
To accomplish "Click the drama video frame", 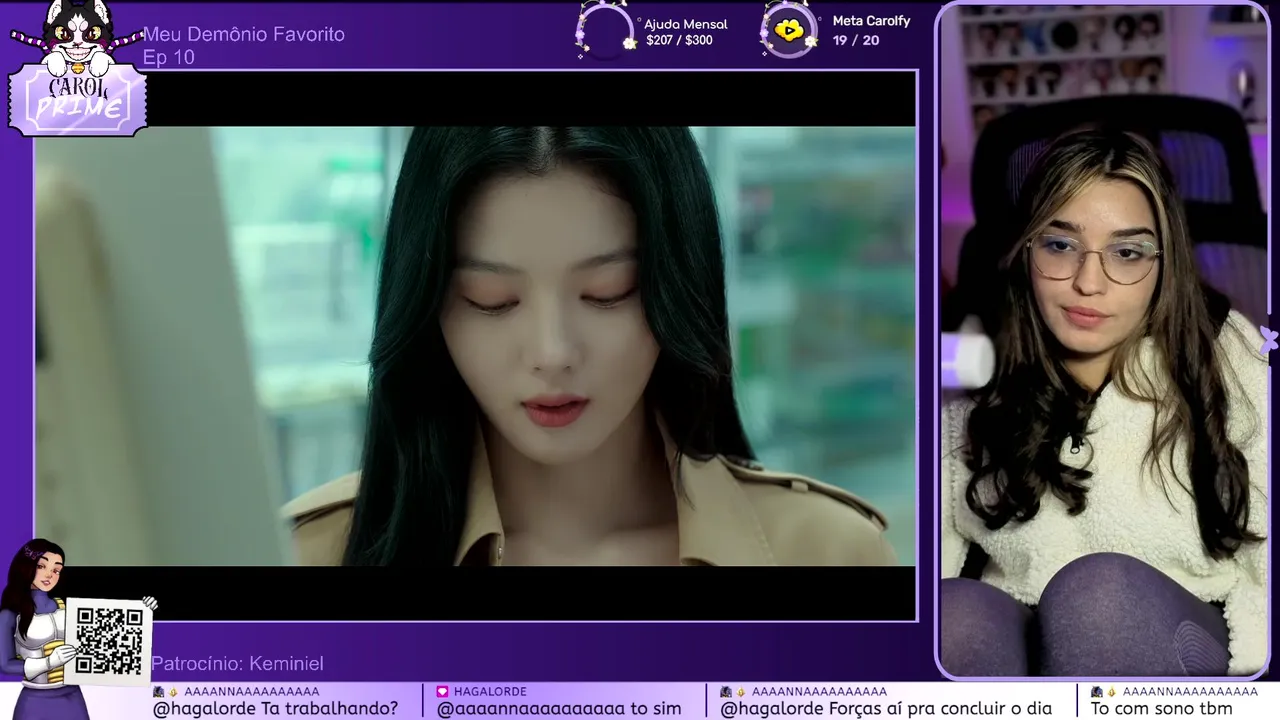I will 476,345.
